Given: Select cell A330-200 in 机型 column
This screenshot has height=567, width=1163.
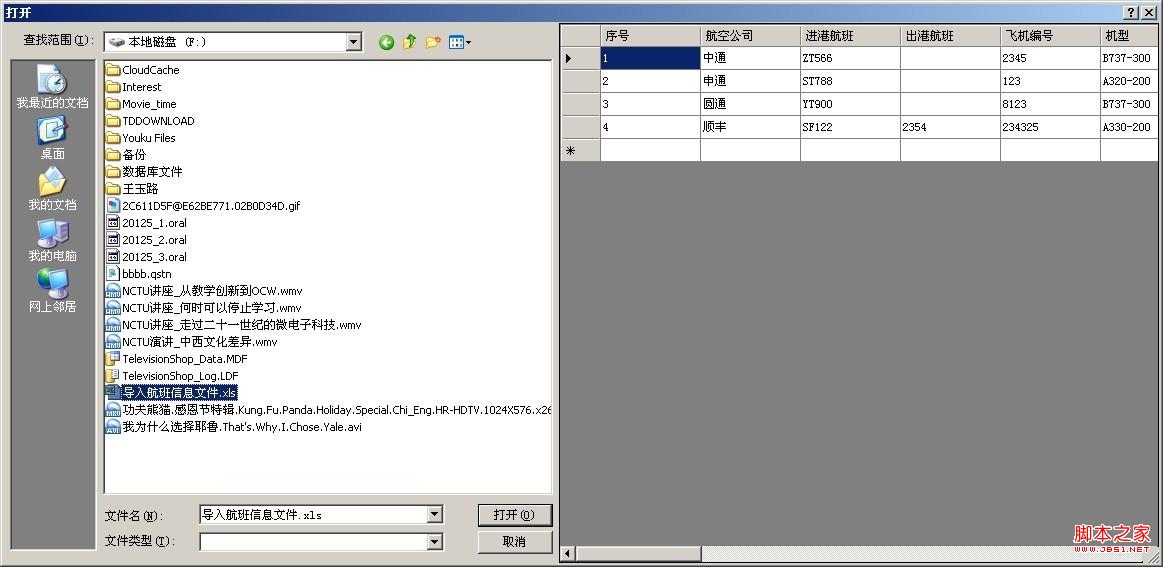Looking at the screenshot, I should tap(1129, 127).
